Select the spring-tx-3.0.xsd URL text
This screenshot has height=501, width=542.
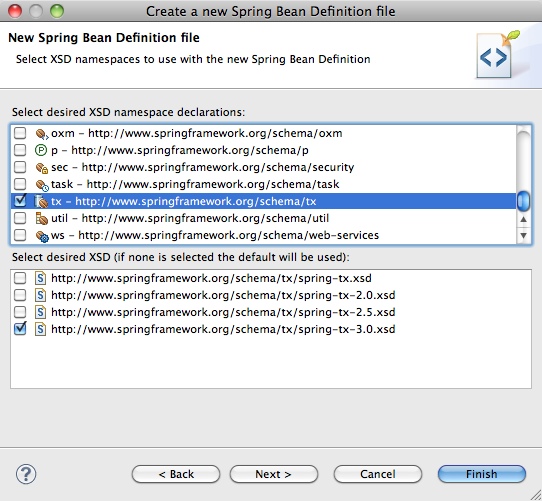tap(223, 329)
